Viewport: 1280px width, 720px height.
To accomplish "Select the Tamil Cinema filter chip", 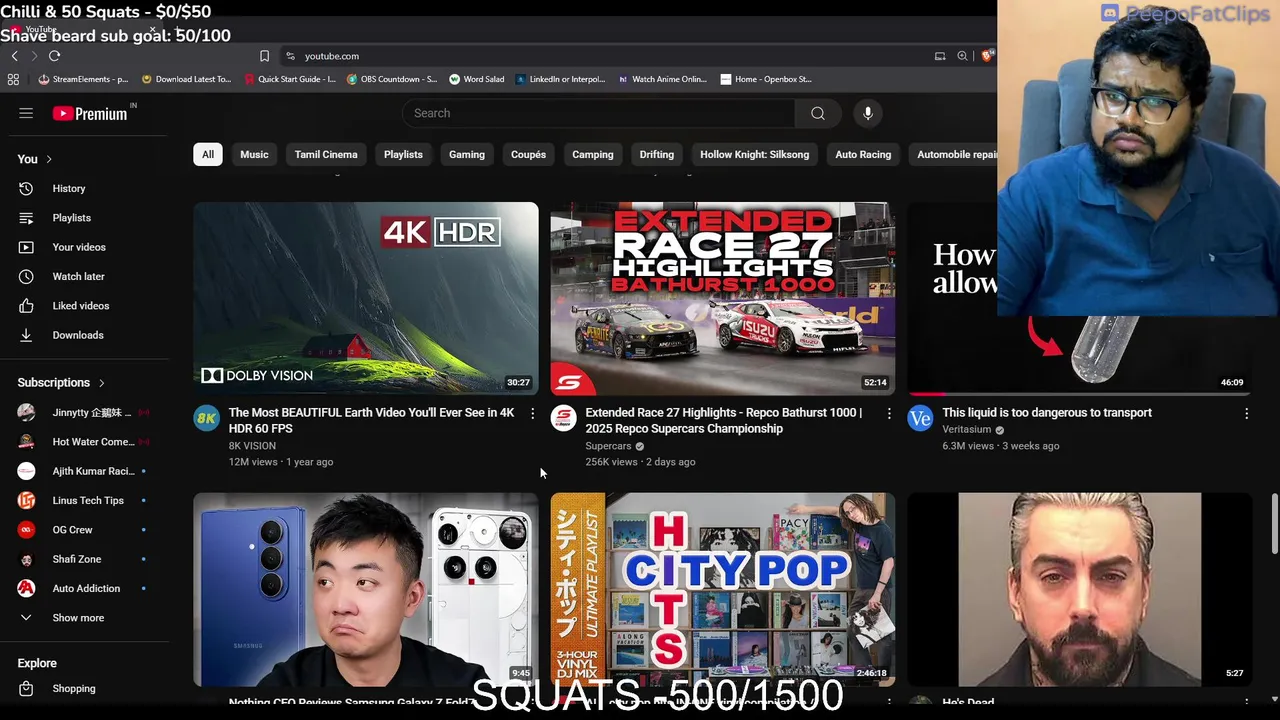I will click(x=326, y=154).
